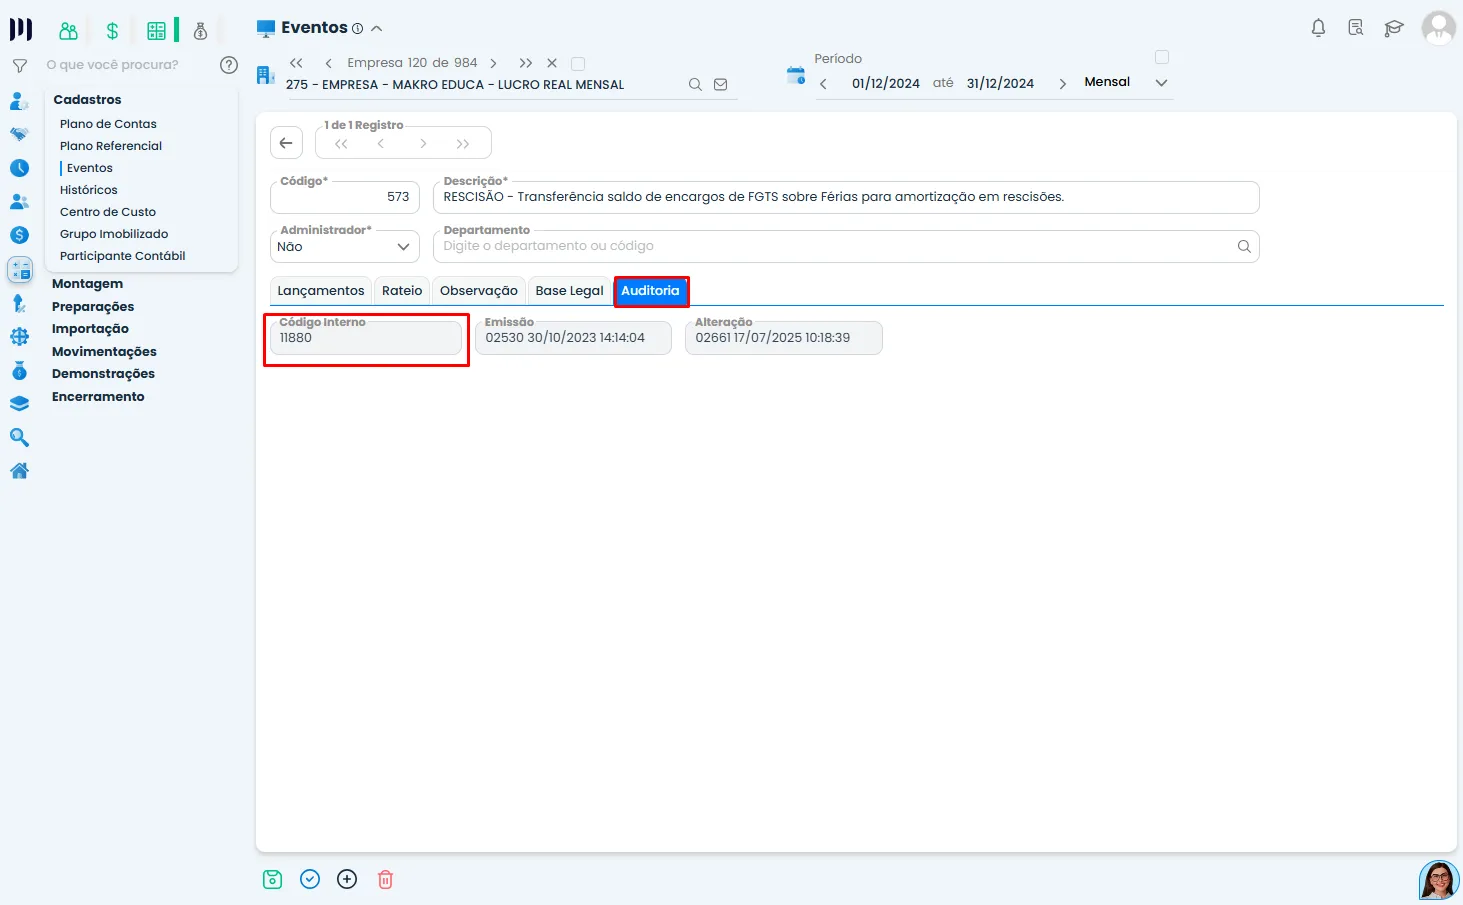Go to next period
Viewport: 1463px width, 905px height.
[x=1062, y=84]
